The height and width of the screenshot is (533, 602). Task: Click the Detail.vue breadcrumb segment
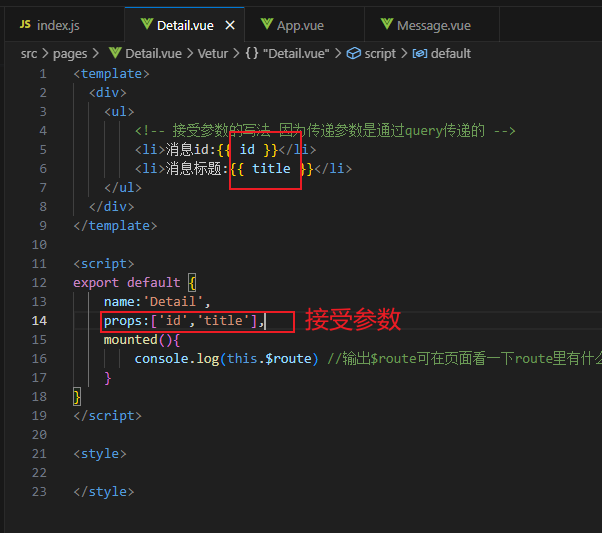(x=153, y=53)
